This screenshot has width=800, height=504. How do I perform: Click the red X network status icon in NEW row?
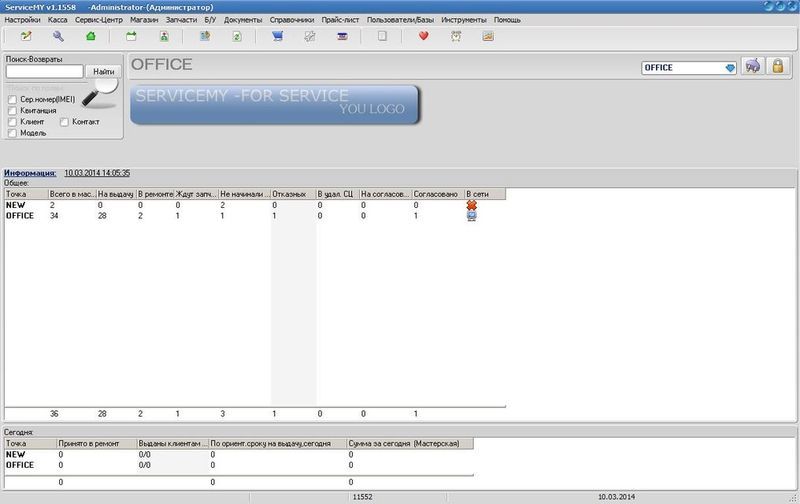471,205
